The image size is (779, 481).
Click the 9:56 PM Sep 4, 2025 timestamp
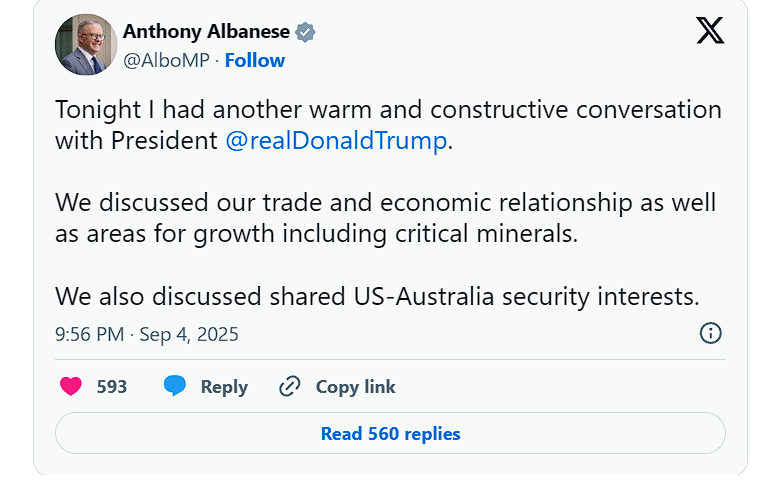pos(147,334)
